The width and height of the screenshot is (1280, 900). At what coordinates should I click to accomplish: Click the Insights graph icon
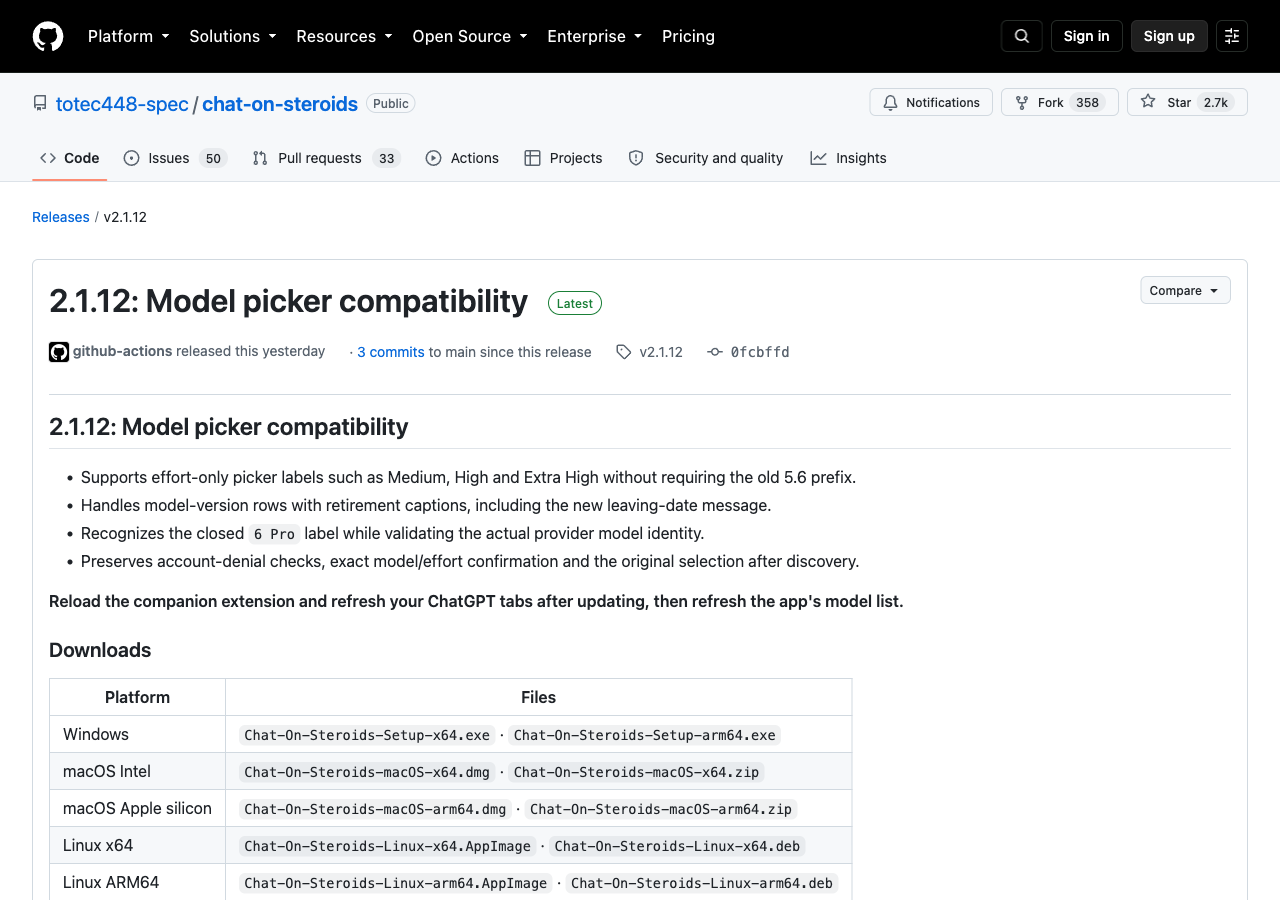[818, 158]
